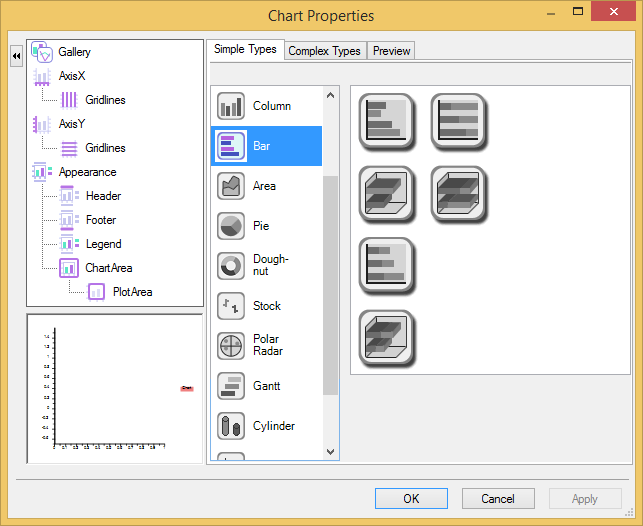Viewport: 643px width, 526px height.
Task: Pick the Pie chart type icon
Action: point(231,226)
